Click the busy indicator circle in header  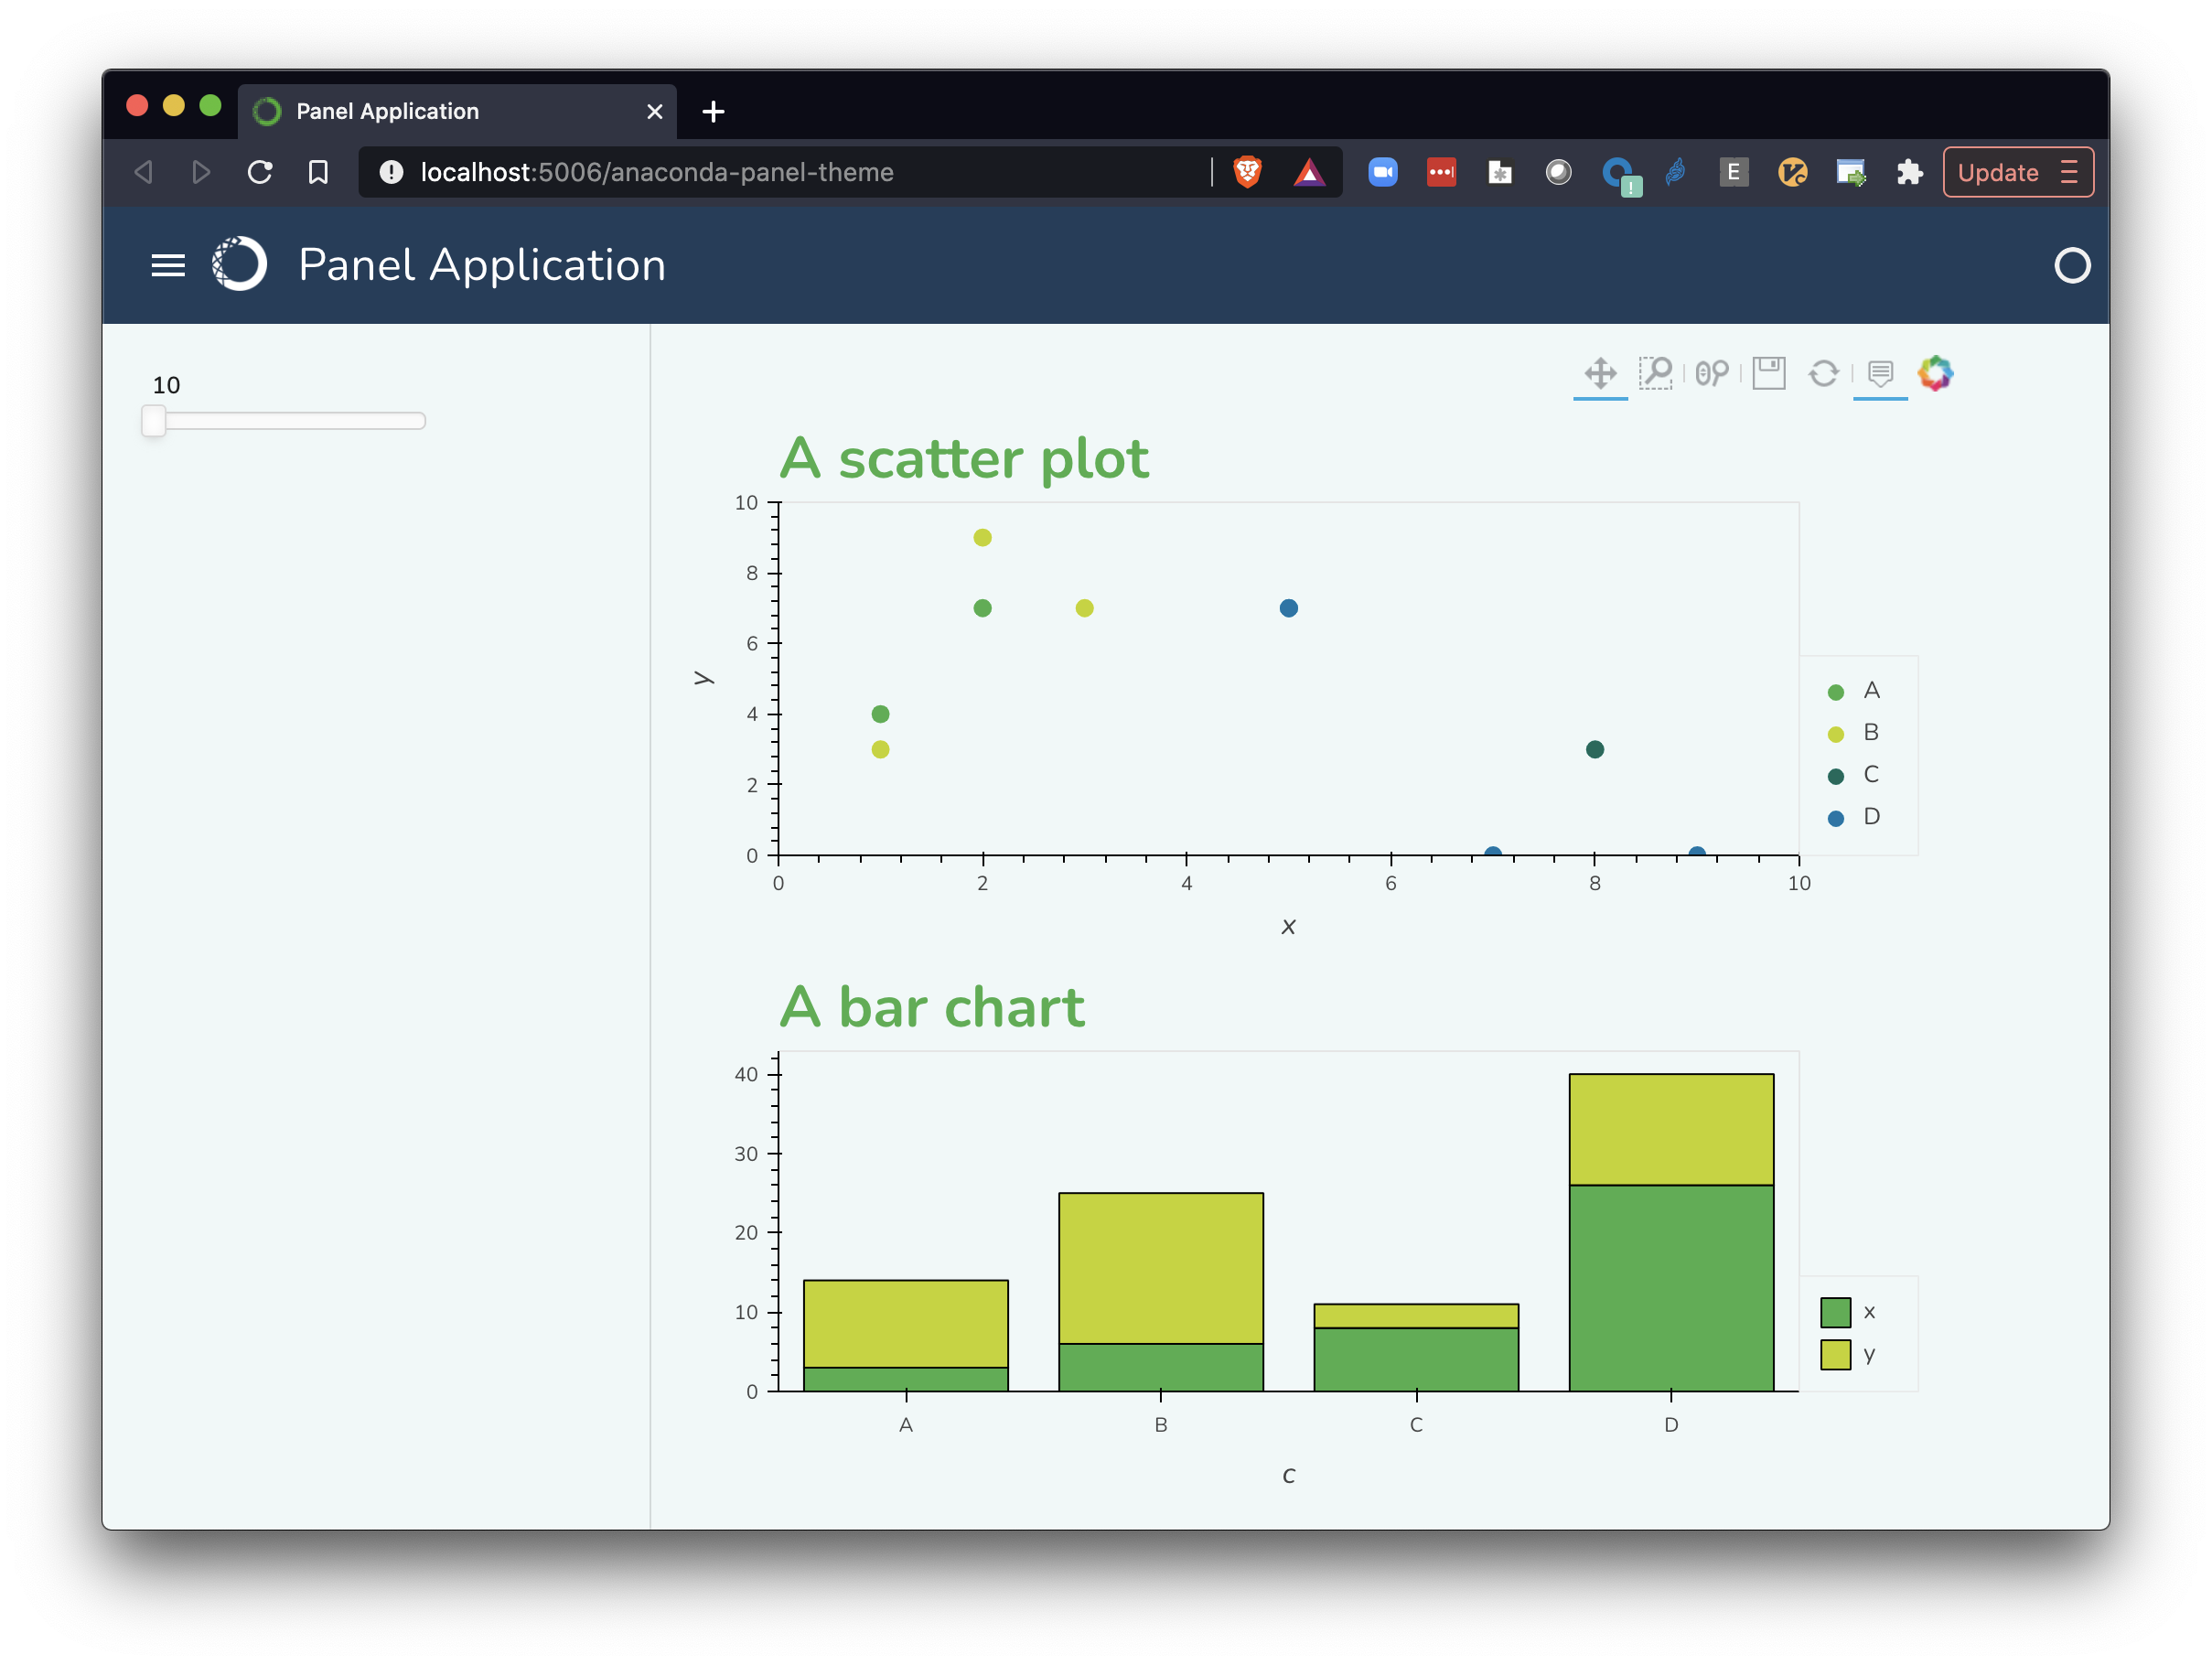pos(2072,265)
